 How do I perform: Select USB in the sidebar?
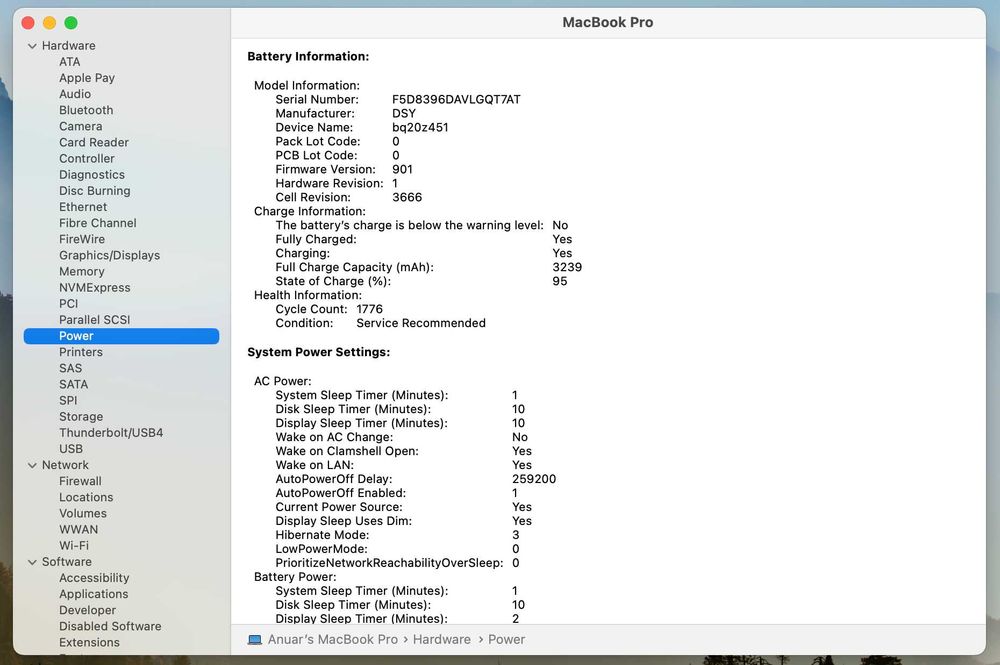(71, 449)
